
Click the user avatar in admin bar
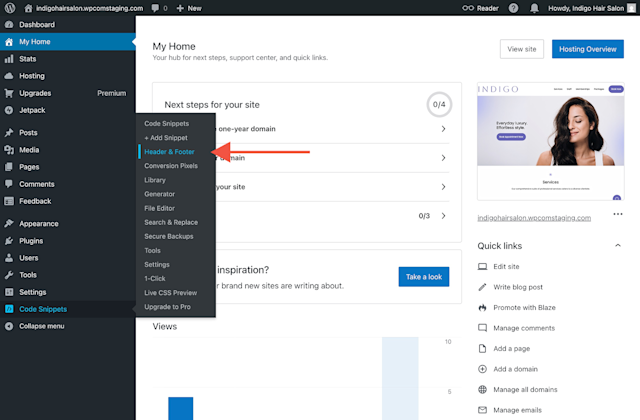[631, 8]
